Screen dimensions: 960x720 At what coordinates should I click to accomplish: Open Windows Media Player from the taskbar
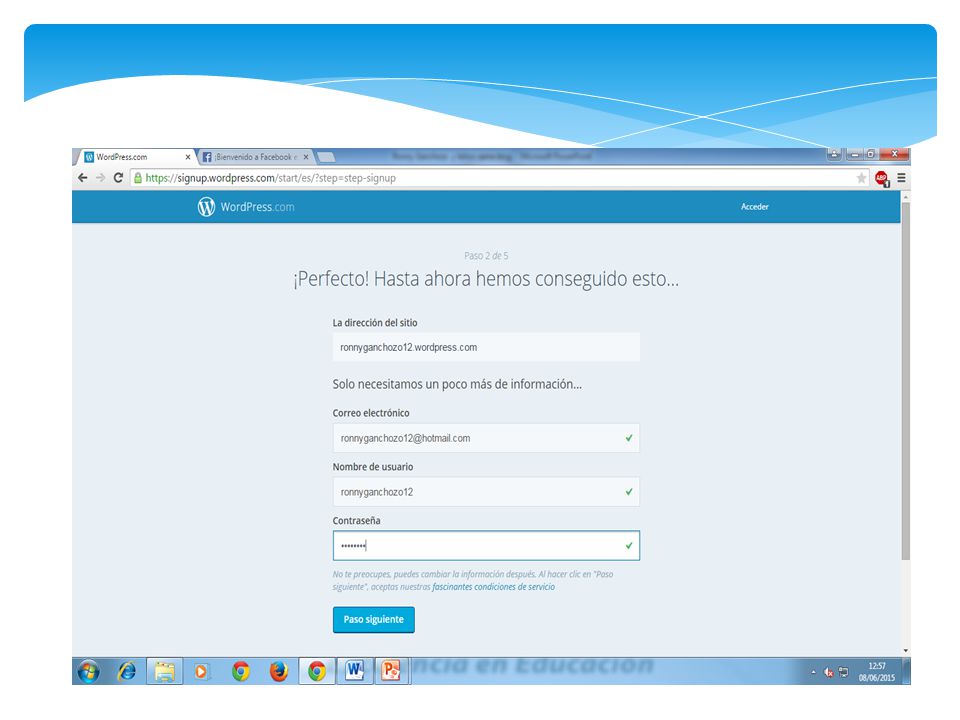[200, 672]
